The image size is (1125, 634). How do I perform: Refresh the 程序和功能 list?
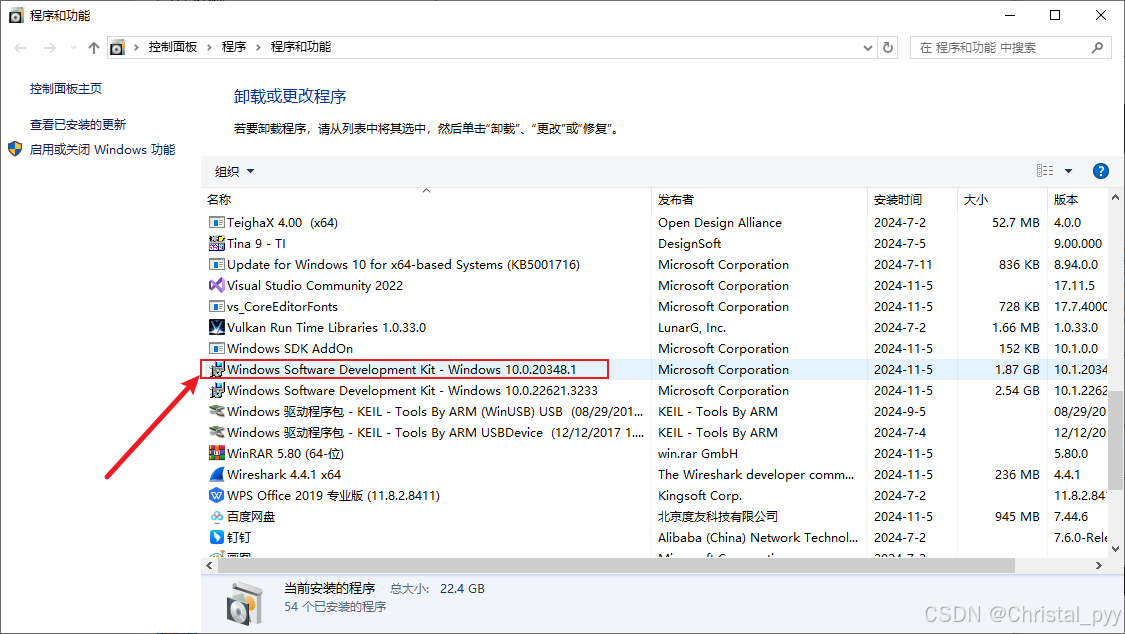[888, 47]
